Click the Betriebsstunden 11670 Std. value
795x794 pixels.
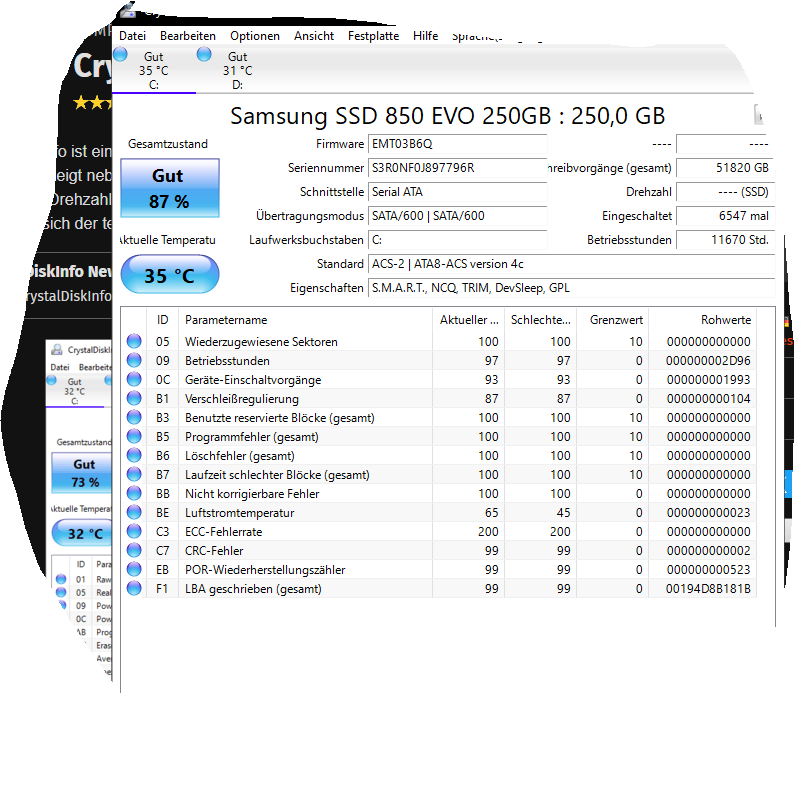pos(726,240)
